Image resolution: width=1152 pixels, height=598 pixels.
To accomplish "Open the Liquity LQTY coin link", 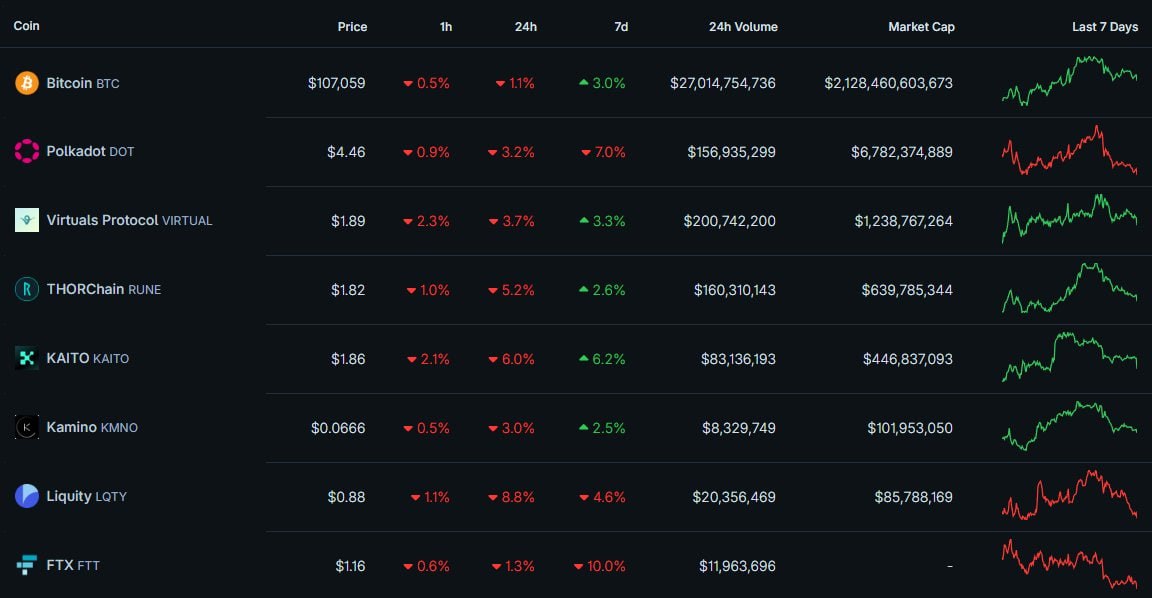I will [87, 497].
